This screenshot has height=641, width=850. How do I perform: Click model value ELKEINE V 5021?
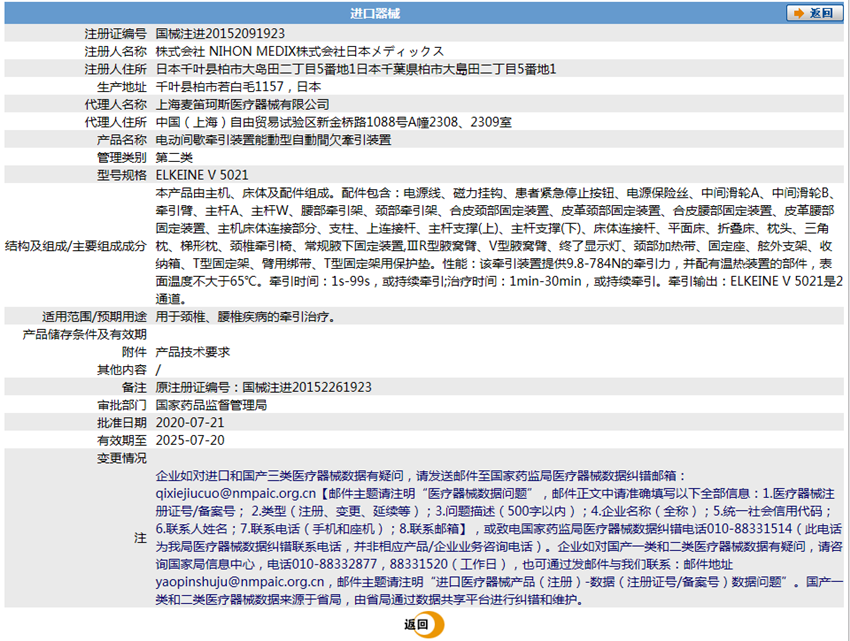[x=202, y=175]
